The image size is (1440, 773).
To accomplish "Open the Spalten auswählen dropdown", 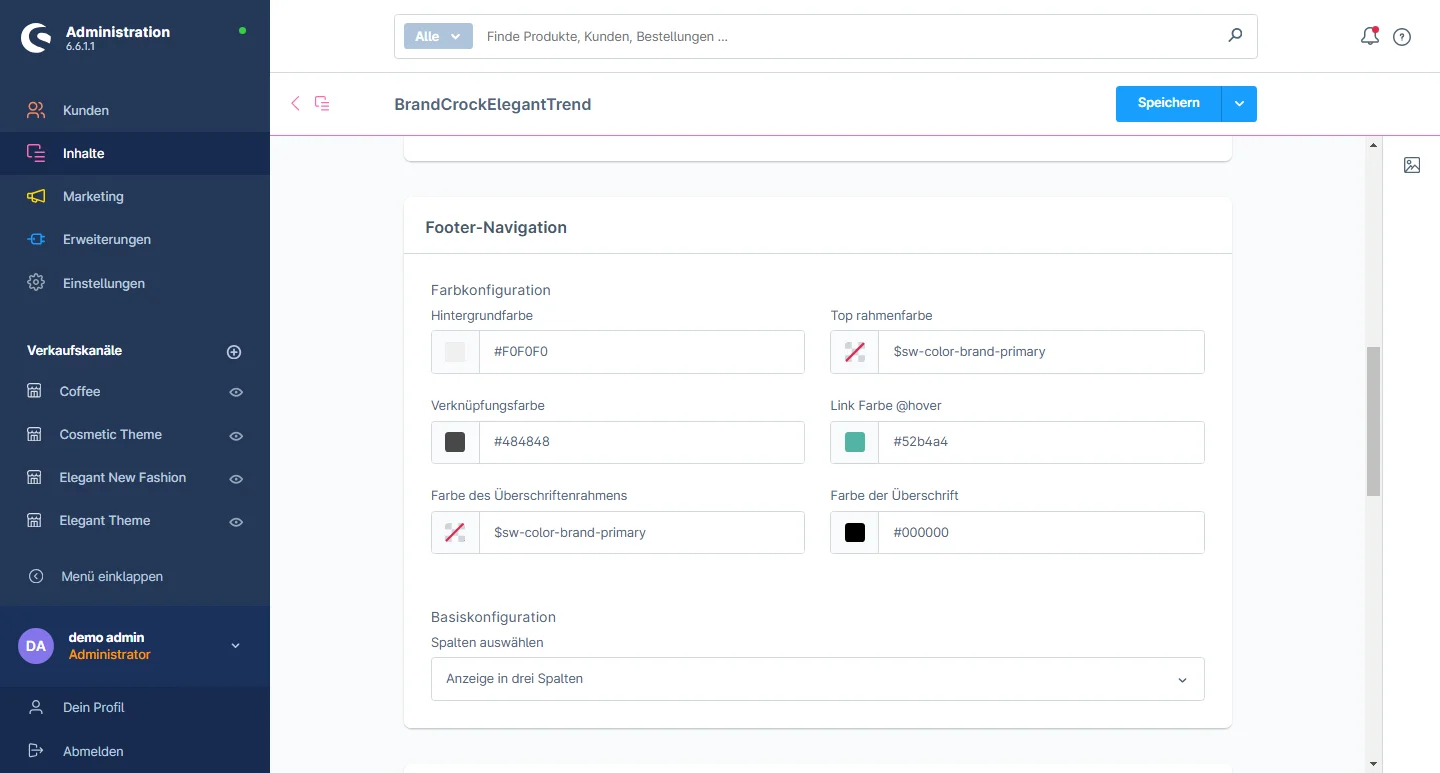I will coord(817,679).
